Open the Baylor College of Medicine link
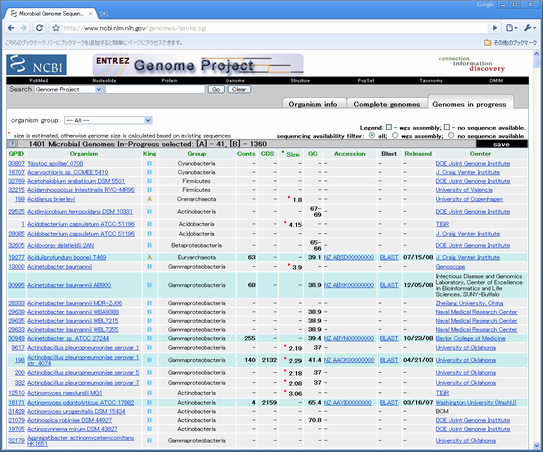Screen dimensions: 543x452 [x=470, y=338]
